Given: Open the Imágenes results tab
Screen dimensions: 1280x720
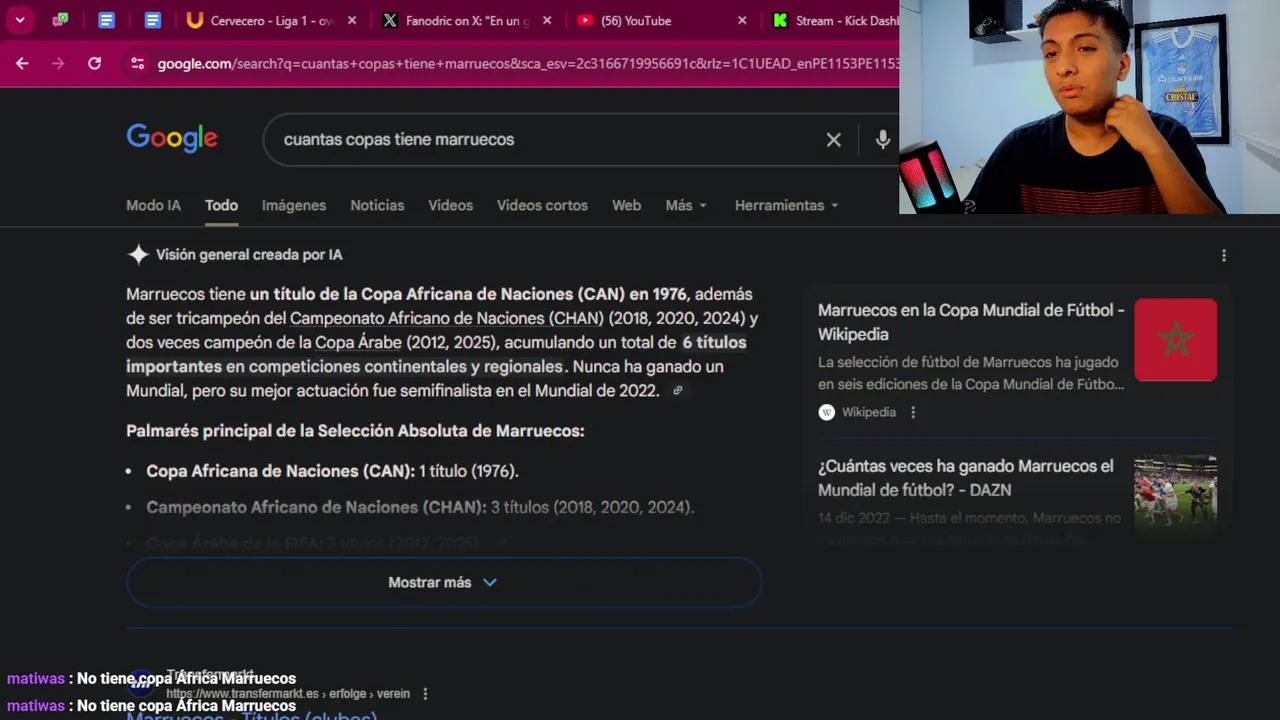Looking at the screenshot, I should (294, 205).
